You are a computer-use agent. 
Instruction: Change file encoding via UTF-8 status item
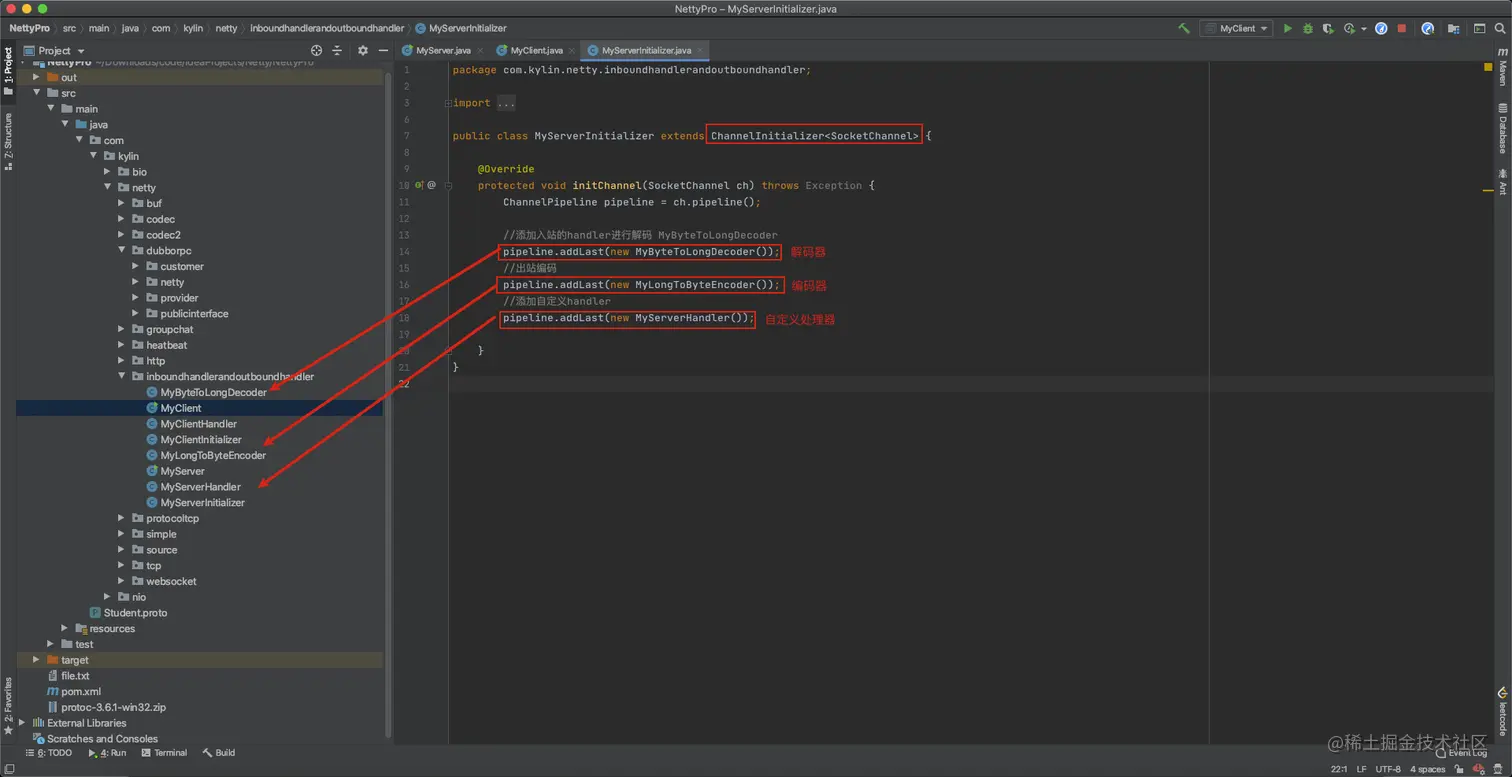coord(1388,769)
